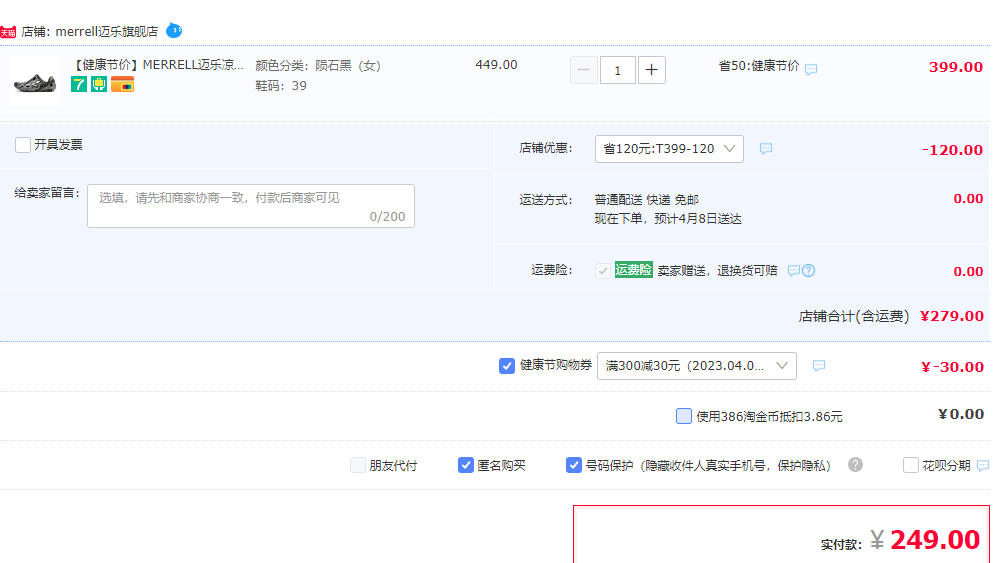Viewport: 1003px width, 563px height.
Task: Click the 399.00 item subtotal price
Action: click(x=956, y=67)
